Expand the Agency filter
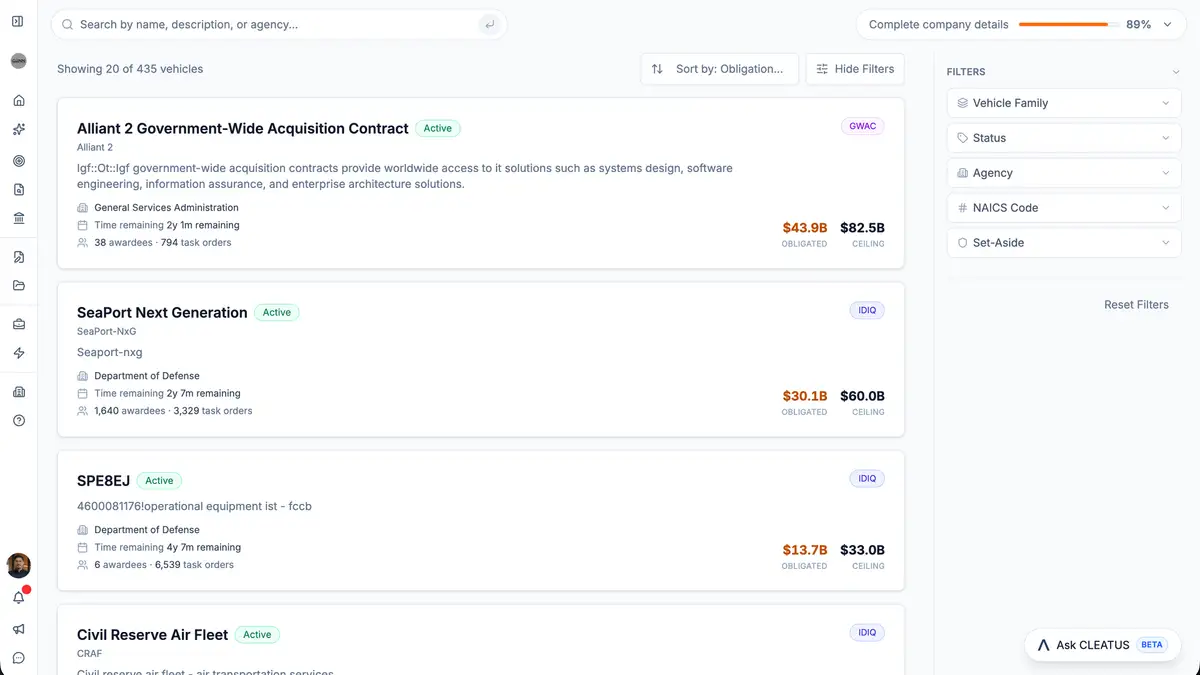The height and width of the screenshot is (675, 1200). click(1063, 173)
